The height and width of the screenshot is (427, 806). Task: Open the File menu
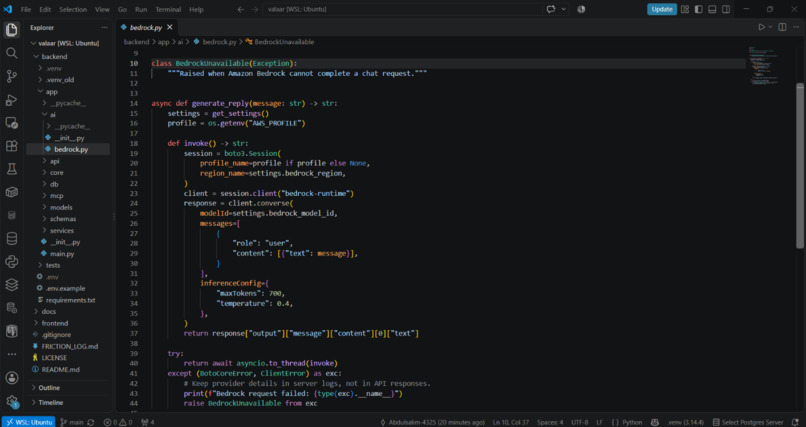click(x=26, y=9)
